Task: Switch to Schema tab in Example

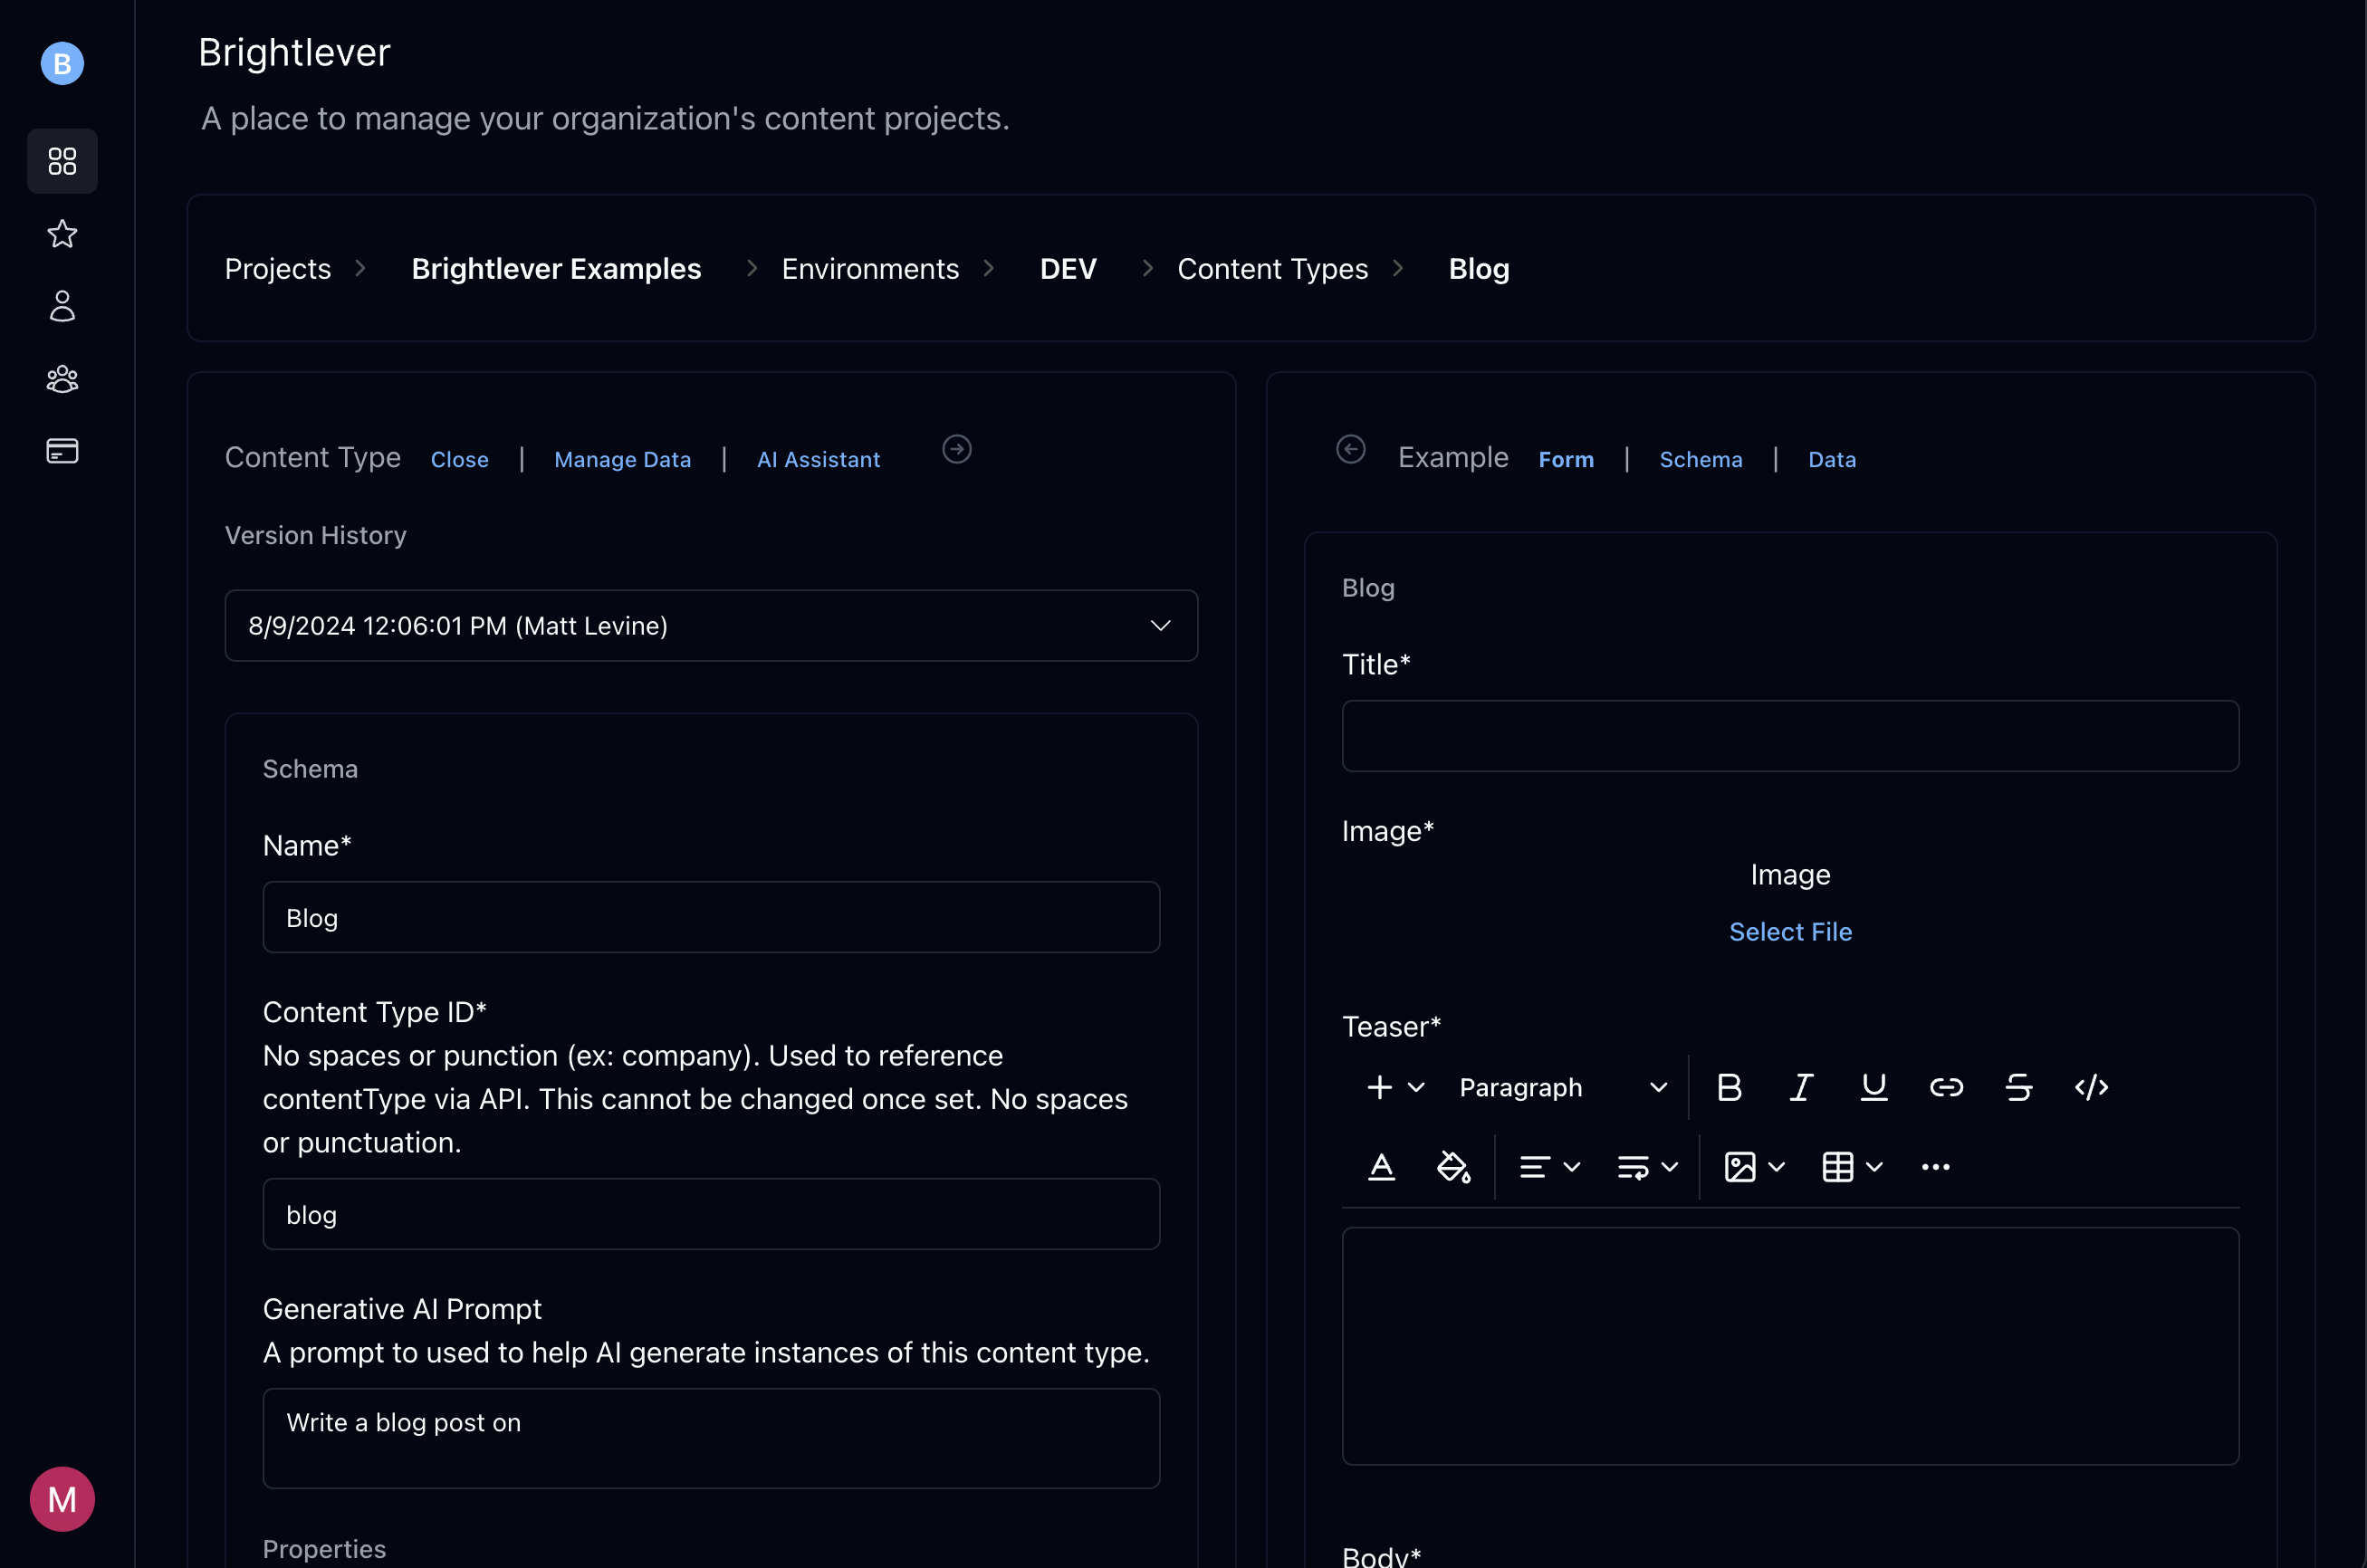Action: 1700,460
